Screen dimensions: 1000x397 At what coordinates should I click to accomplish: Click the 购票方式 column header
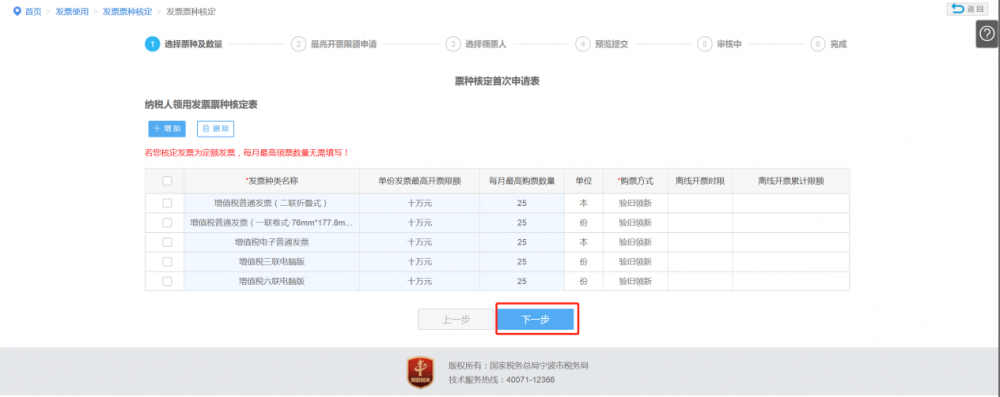click(x=635, y=181)
